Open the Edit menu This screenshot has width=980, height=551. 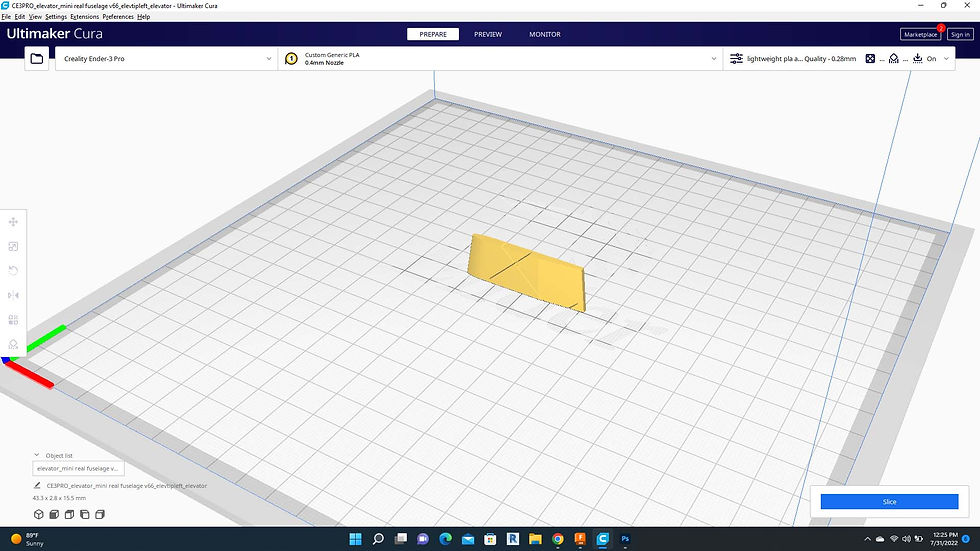click(x=20, y=17)
